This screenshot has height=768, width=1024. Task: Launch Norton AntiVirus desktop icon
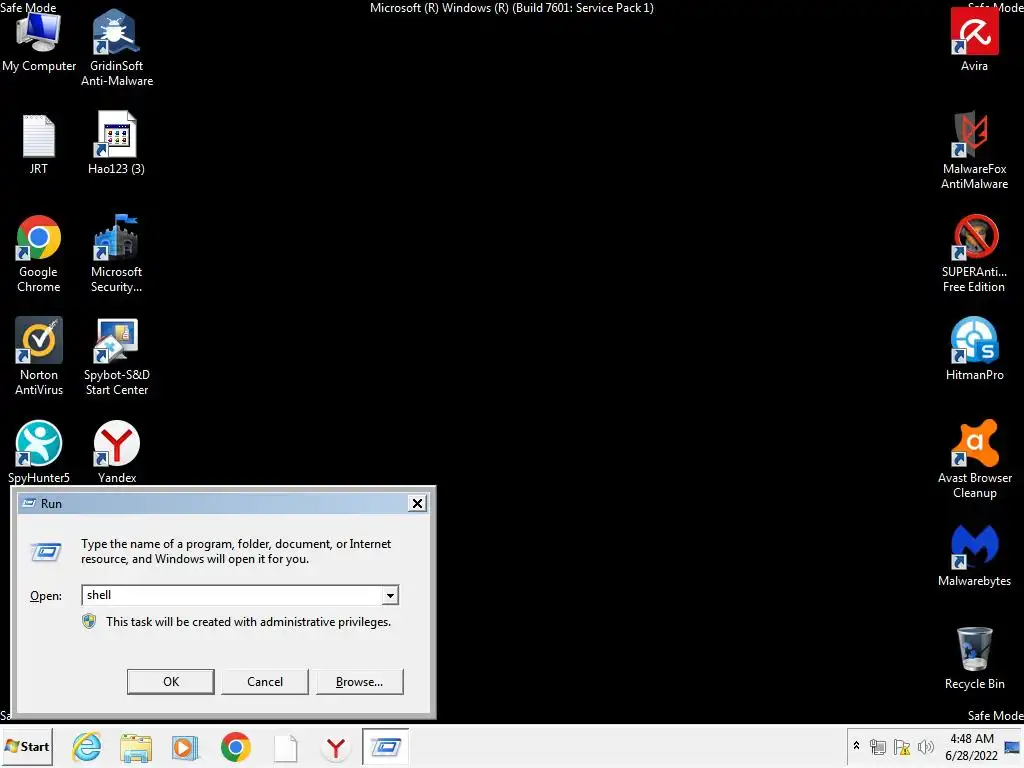pyautogui.click(x=39, y=357)
